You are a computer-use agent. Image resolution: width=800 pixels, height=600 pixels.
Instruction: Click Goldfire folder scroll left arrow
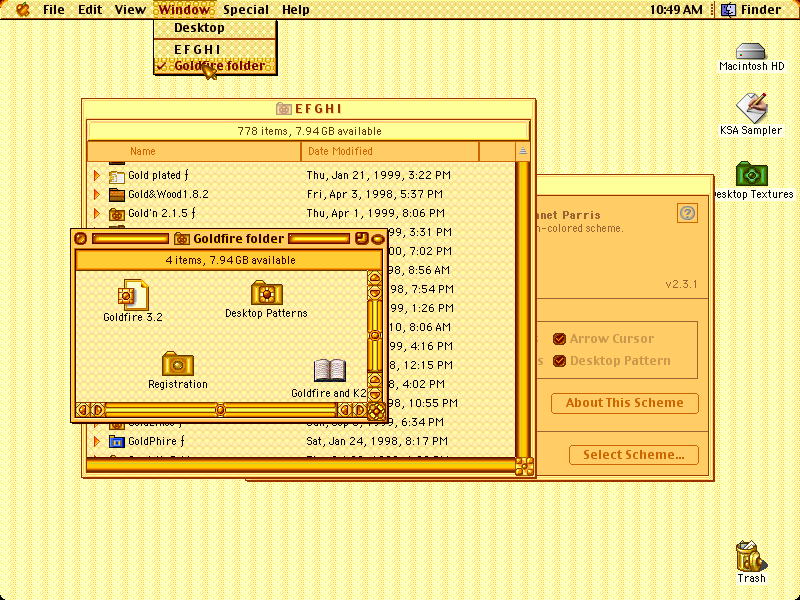tap(82, 410)
